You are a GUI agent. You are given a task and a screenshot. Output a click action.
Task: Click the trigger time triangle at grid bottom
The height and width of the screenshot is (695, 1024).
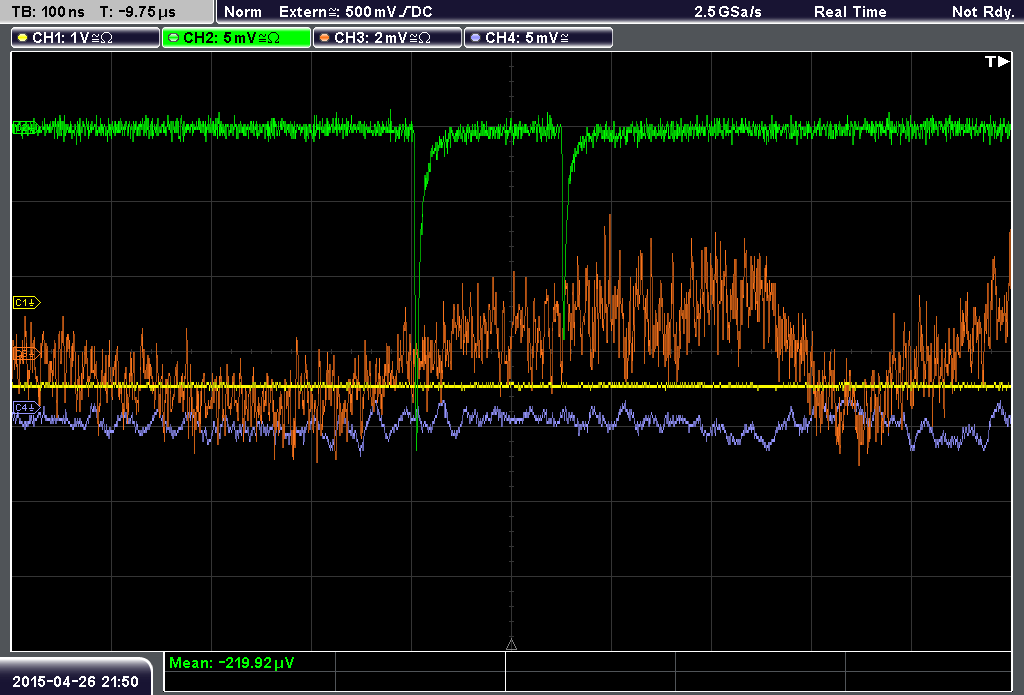pyautogui.click(x=511, y=645)
